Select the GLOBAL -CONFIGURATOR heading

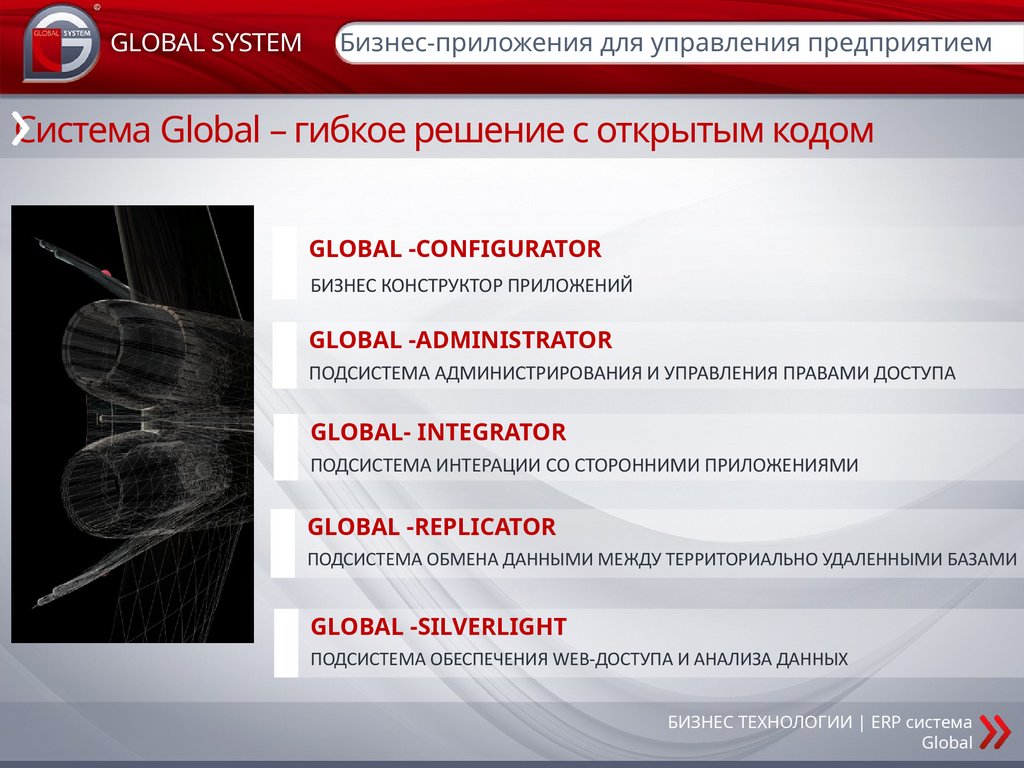[x=455, y=249]
